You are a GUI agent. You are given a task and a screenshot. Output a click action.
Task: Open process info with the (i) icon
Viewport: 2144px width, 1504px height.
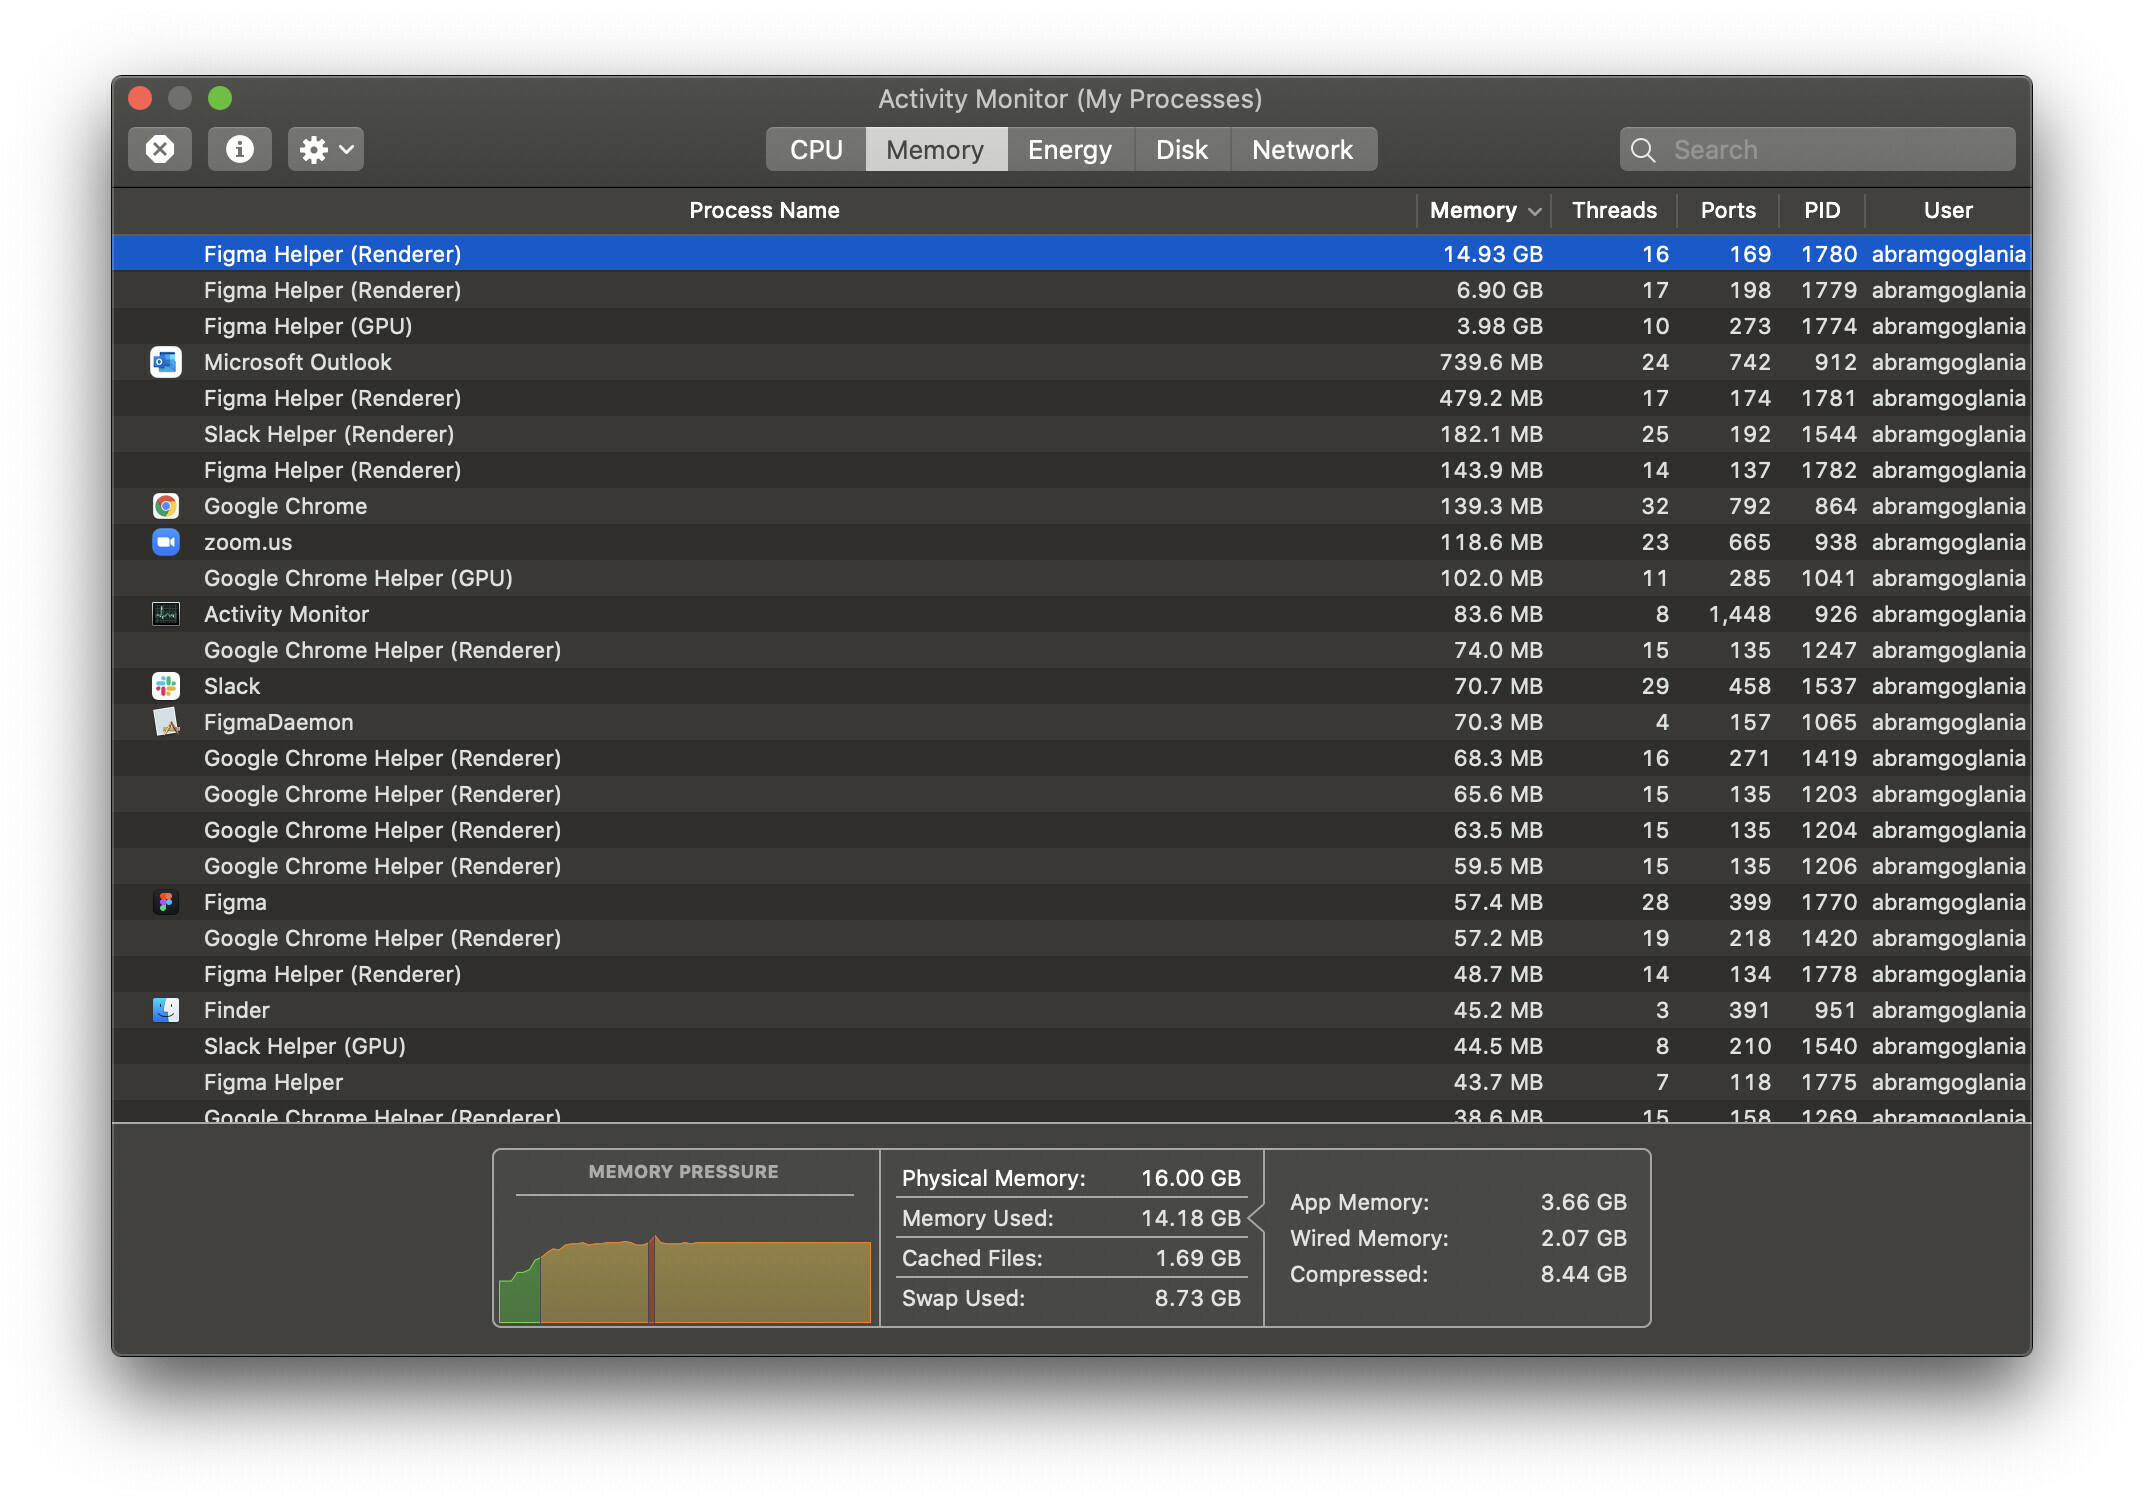240,149
